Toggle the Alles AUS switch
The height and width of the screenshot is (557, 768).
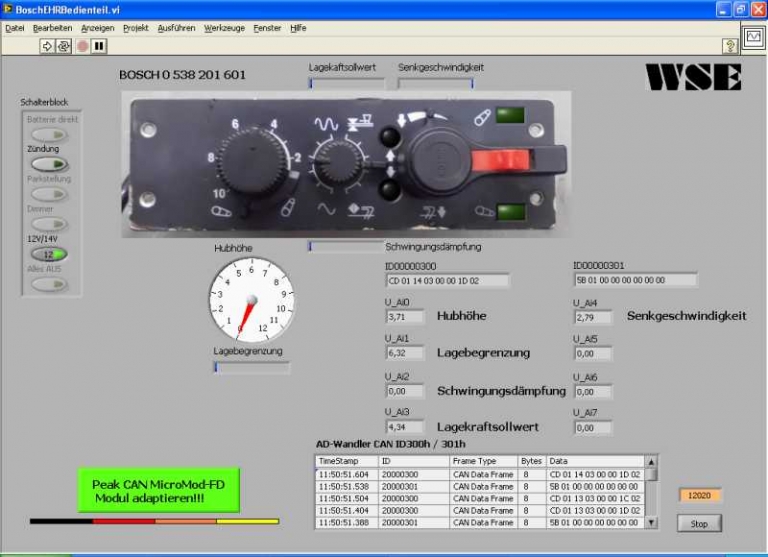point(48,284)
